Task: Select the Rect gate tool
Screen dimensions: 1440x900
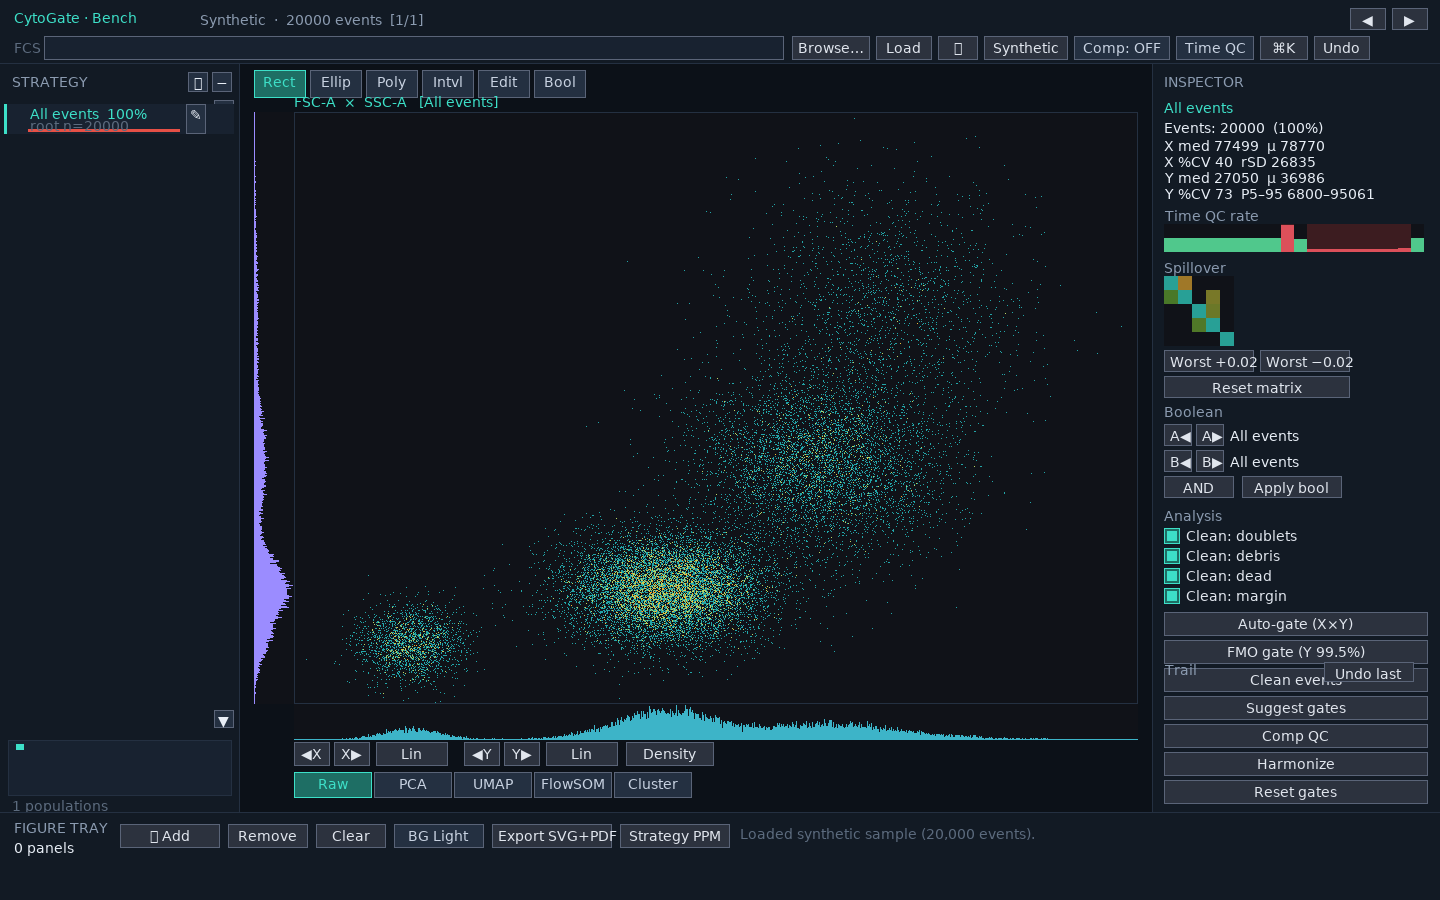Action: click(279, 83)
